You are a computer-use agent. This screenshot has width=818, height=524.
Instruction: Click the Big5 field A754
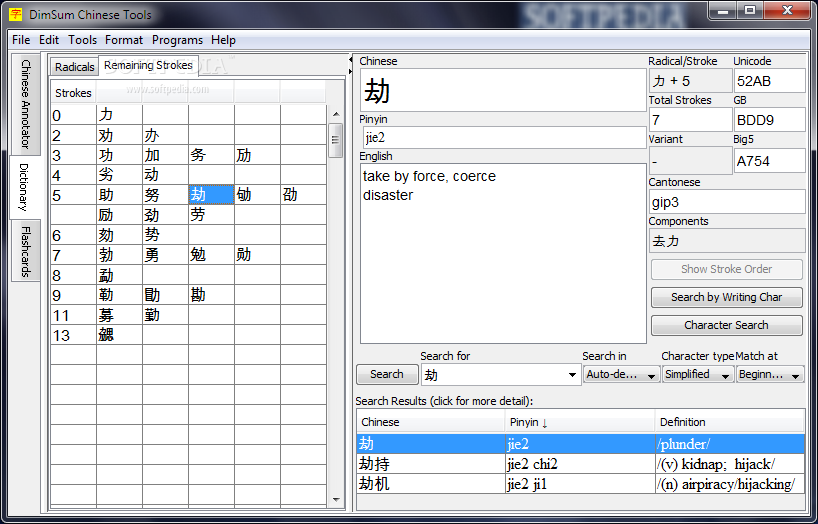click(x=769, y=161)
